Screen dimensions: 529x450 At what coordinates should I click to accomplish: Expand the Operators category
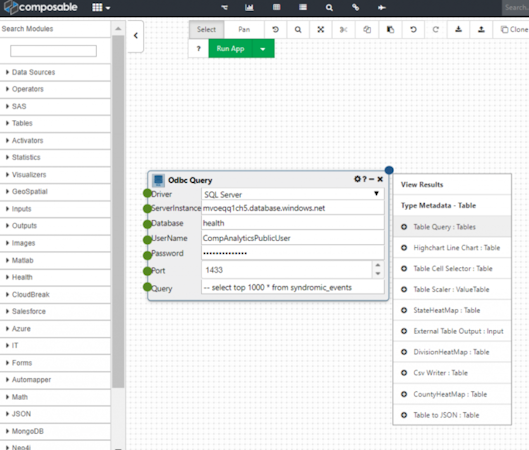click(x=55, y=89)
